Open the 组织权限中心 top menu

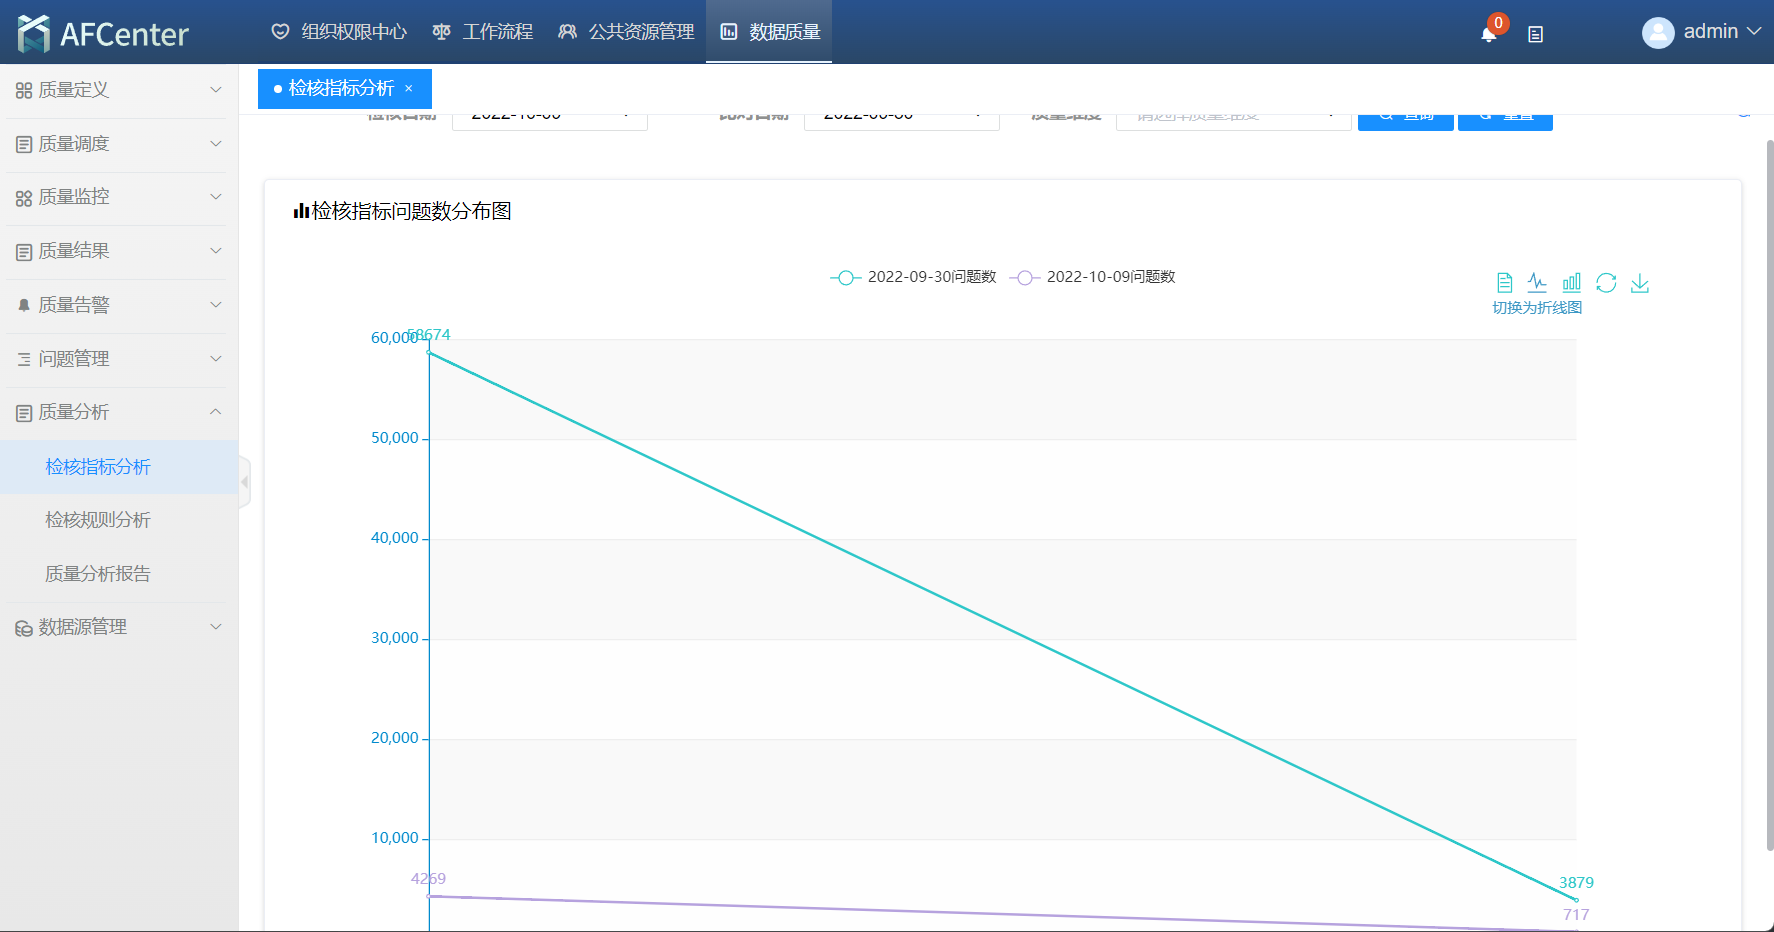point(340,32)
